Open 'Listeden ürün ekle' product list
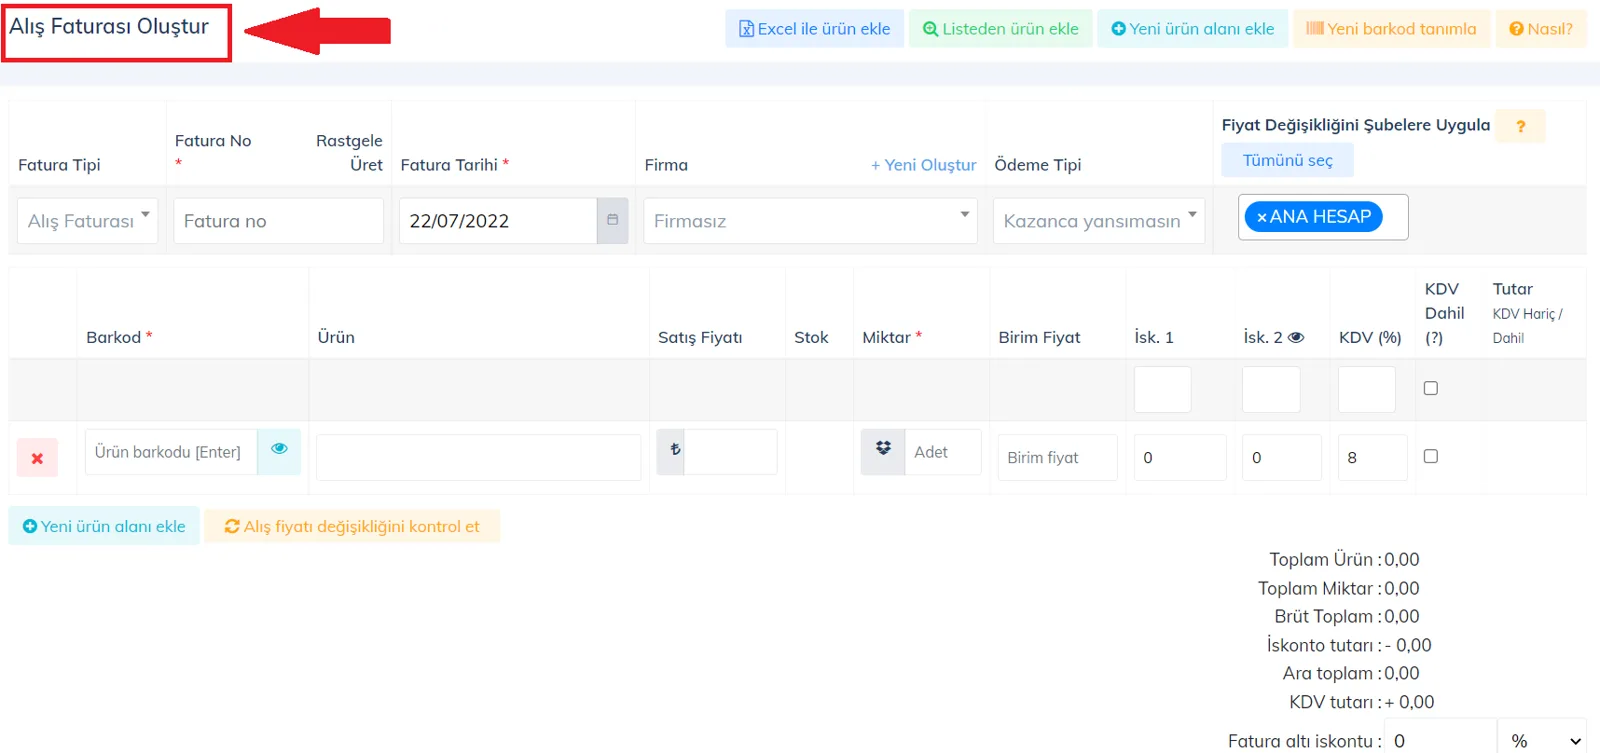1600x753 pixels. (x=1000, y=29)
